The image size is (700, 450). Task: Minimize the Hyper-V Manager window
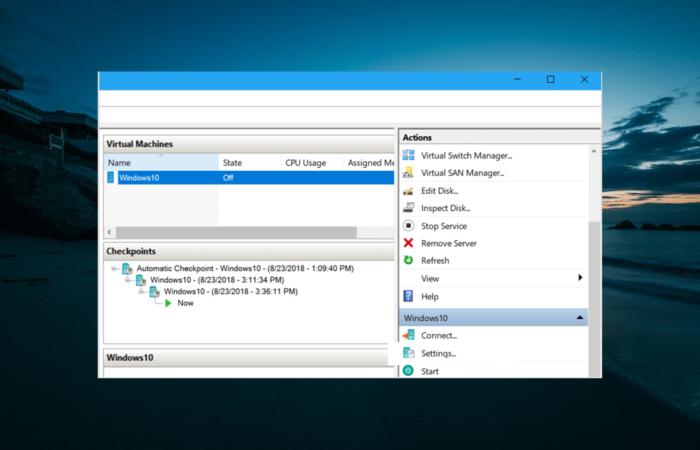coord(517,79)
